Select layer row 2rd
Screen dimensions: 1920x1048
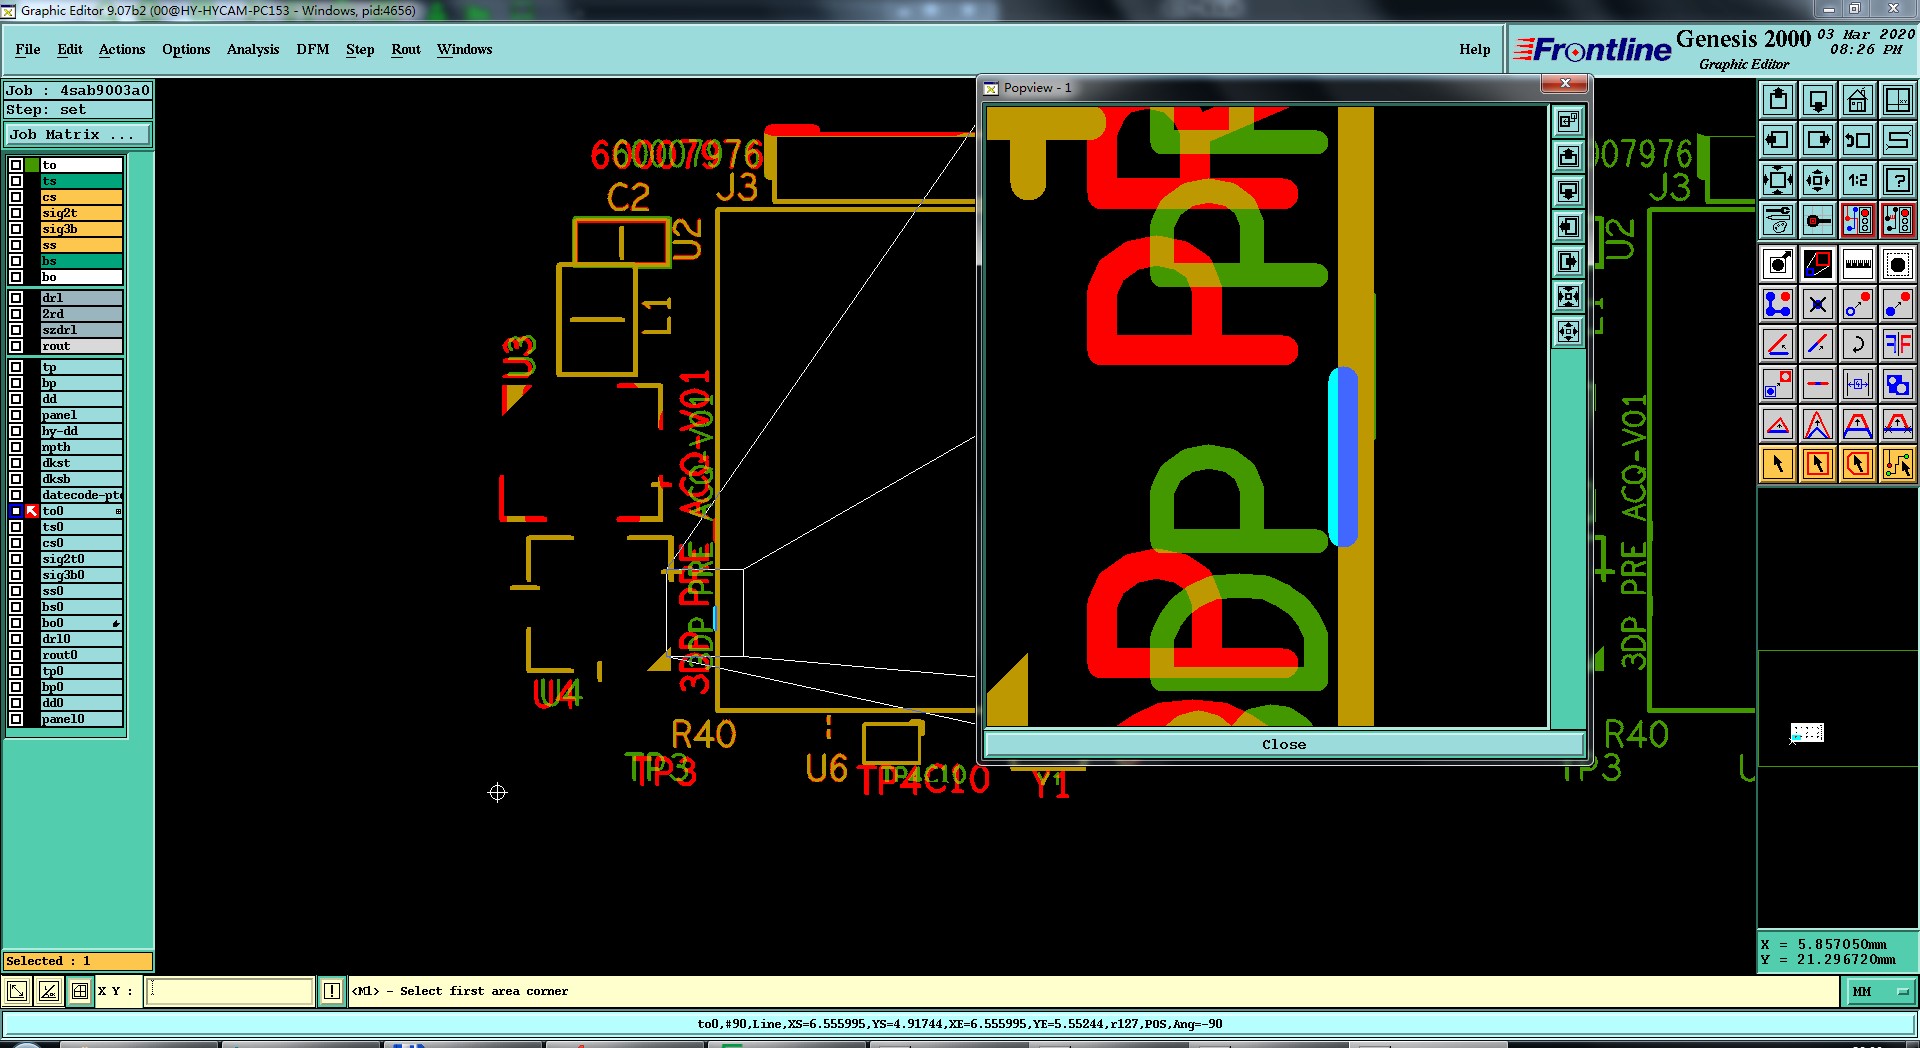tap(81, 314)
